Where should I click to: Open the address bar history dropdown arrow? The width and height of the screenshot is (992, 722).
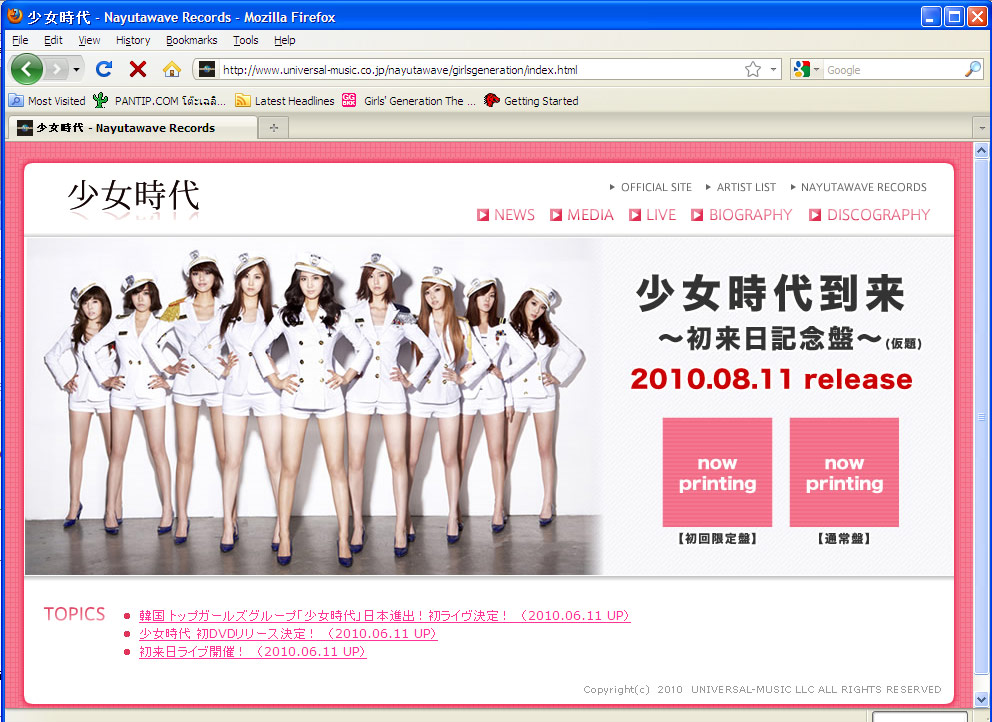[x=773, y=70]
